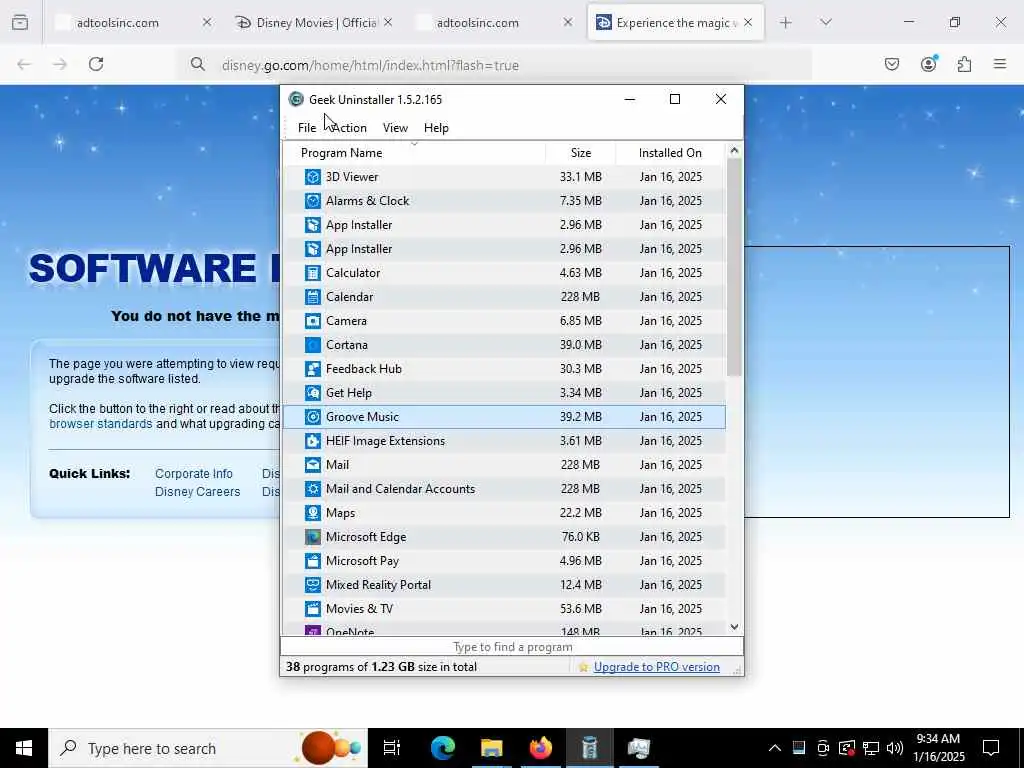1024x768 pixels.
Task: Click the Geek Uninstaller title bar logo
Action: [296, 99]
